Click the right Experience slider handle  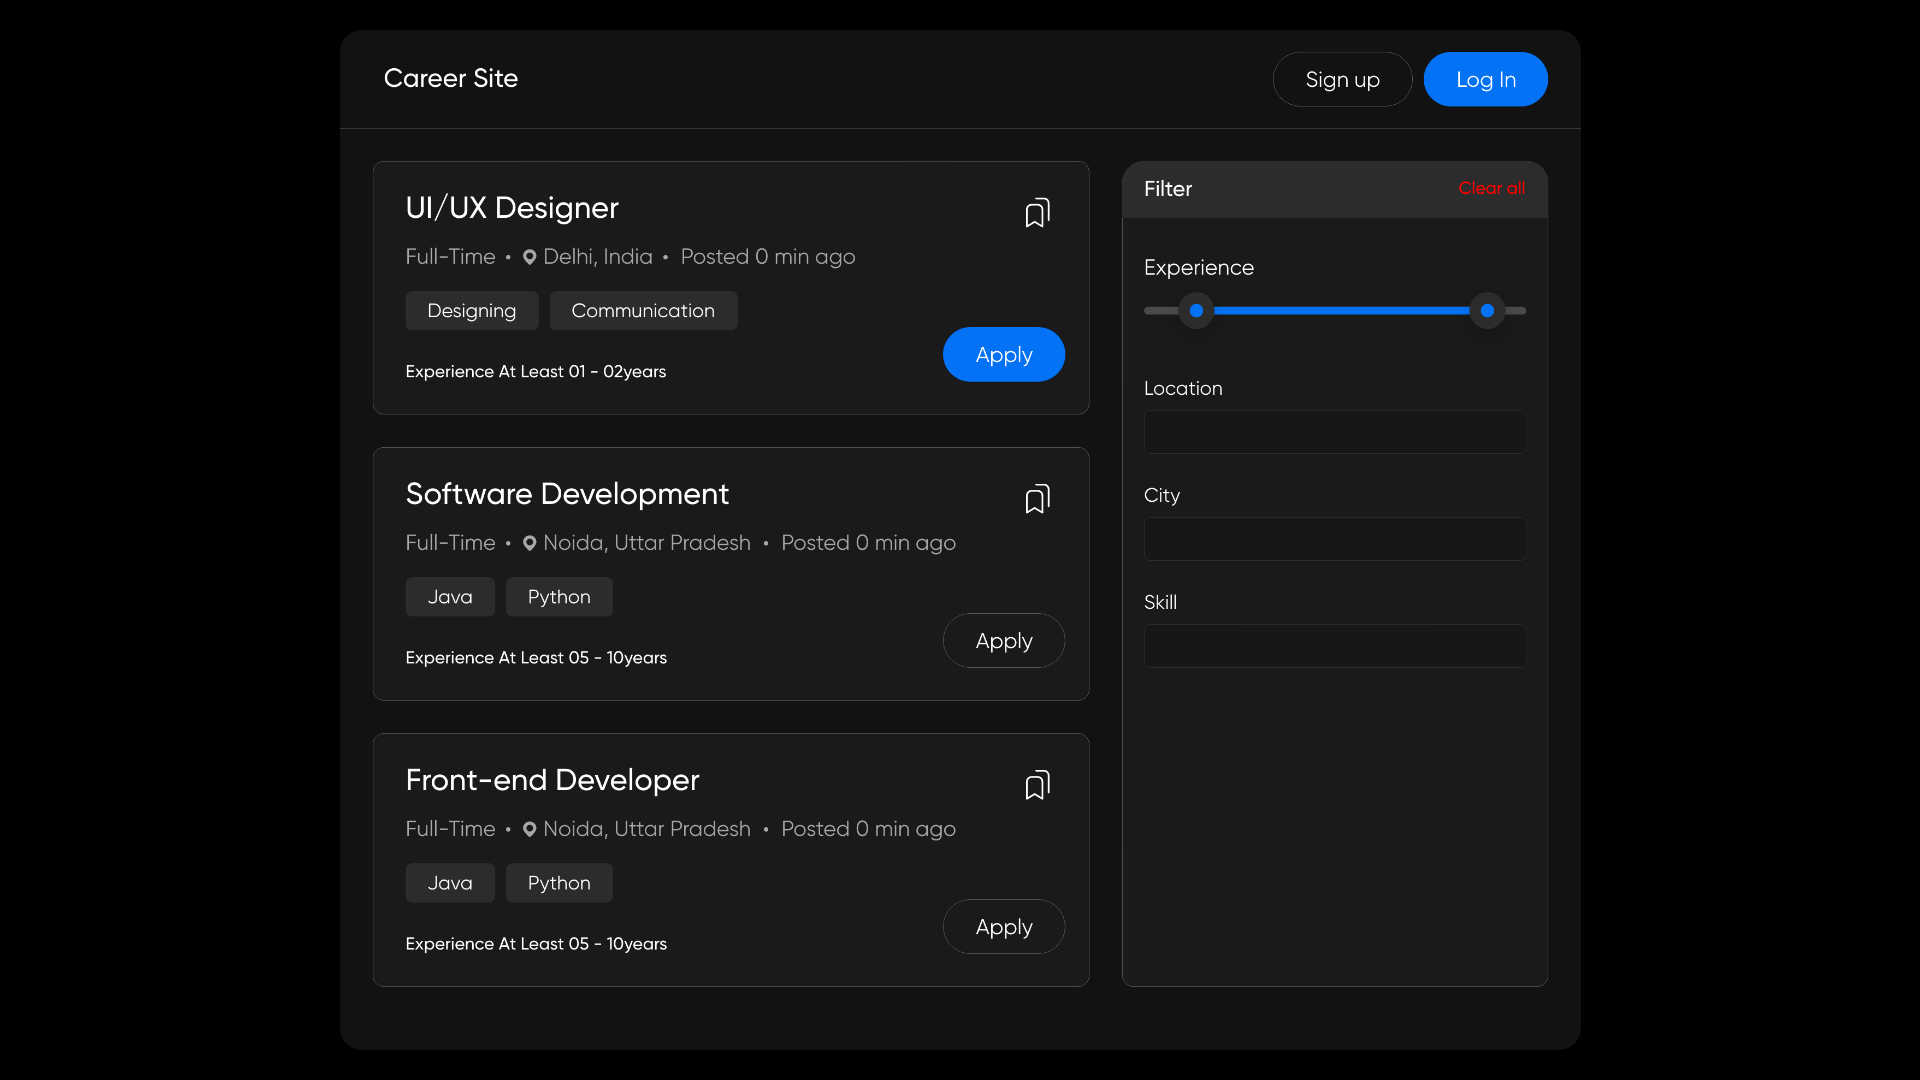1487,311
